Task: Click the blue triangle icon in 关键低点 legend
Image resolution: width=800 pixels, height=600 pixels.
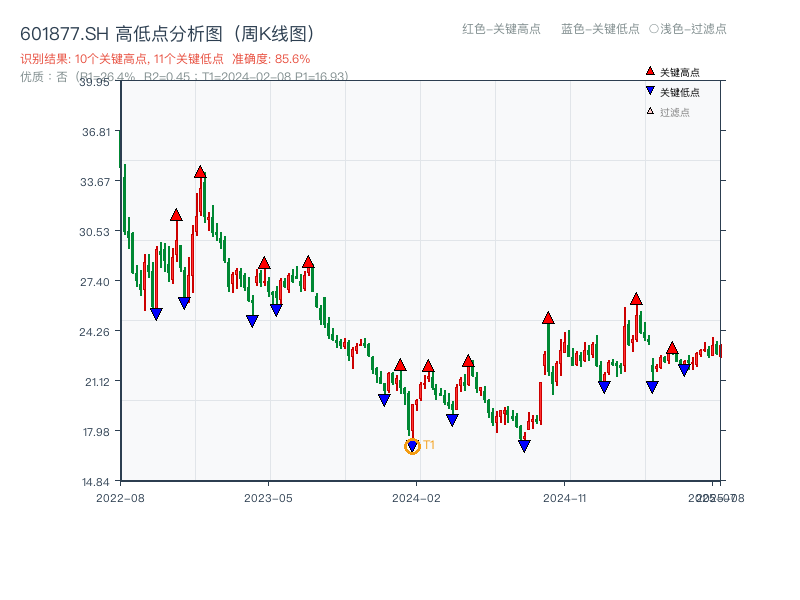Action: coord(650,91)
